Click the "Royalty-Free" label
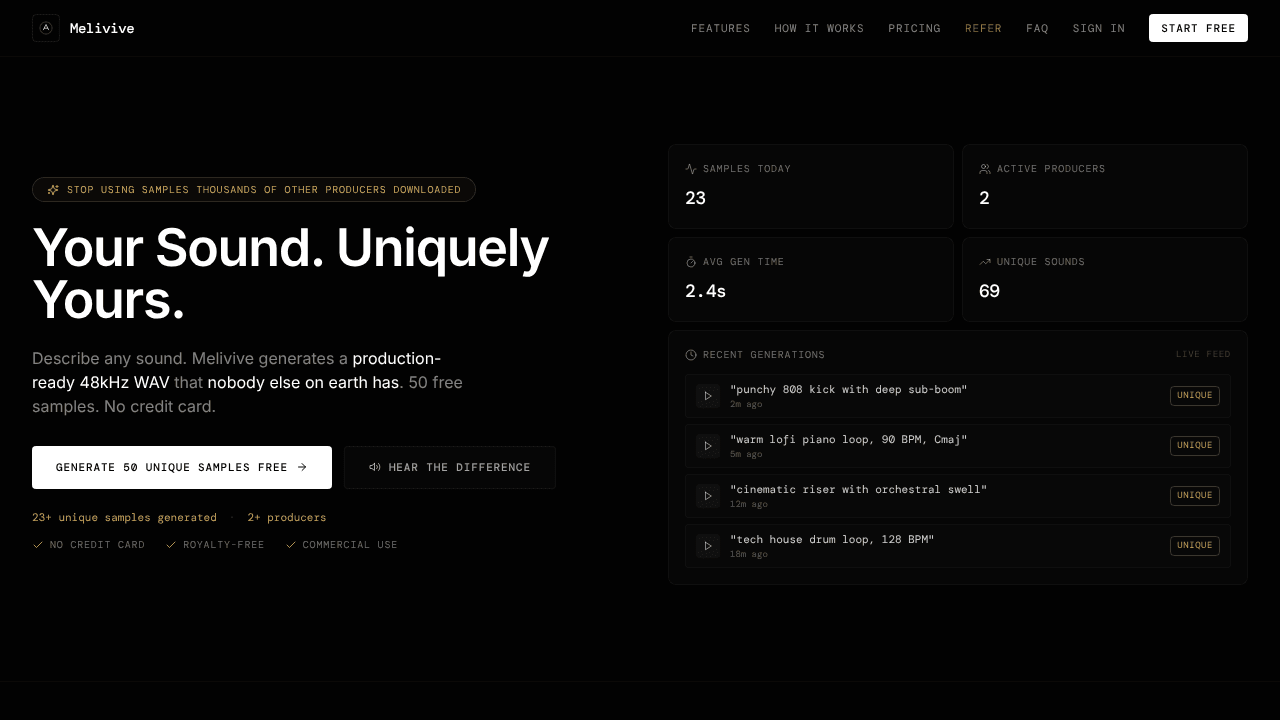 [224, 545]
